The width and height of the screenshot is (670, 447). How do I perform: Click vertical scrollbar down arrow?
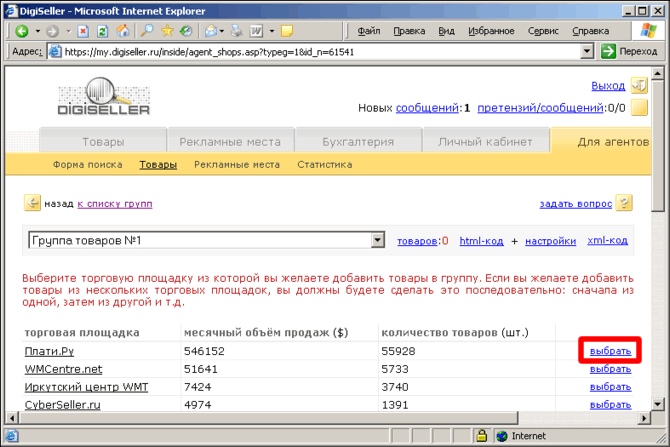pyautogui.click(x=658, y=403)
